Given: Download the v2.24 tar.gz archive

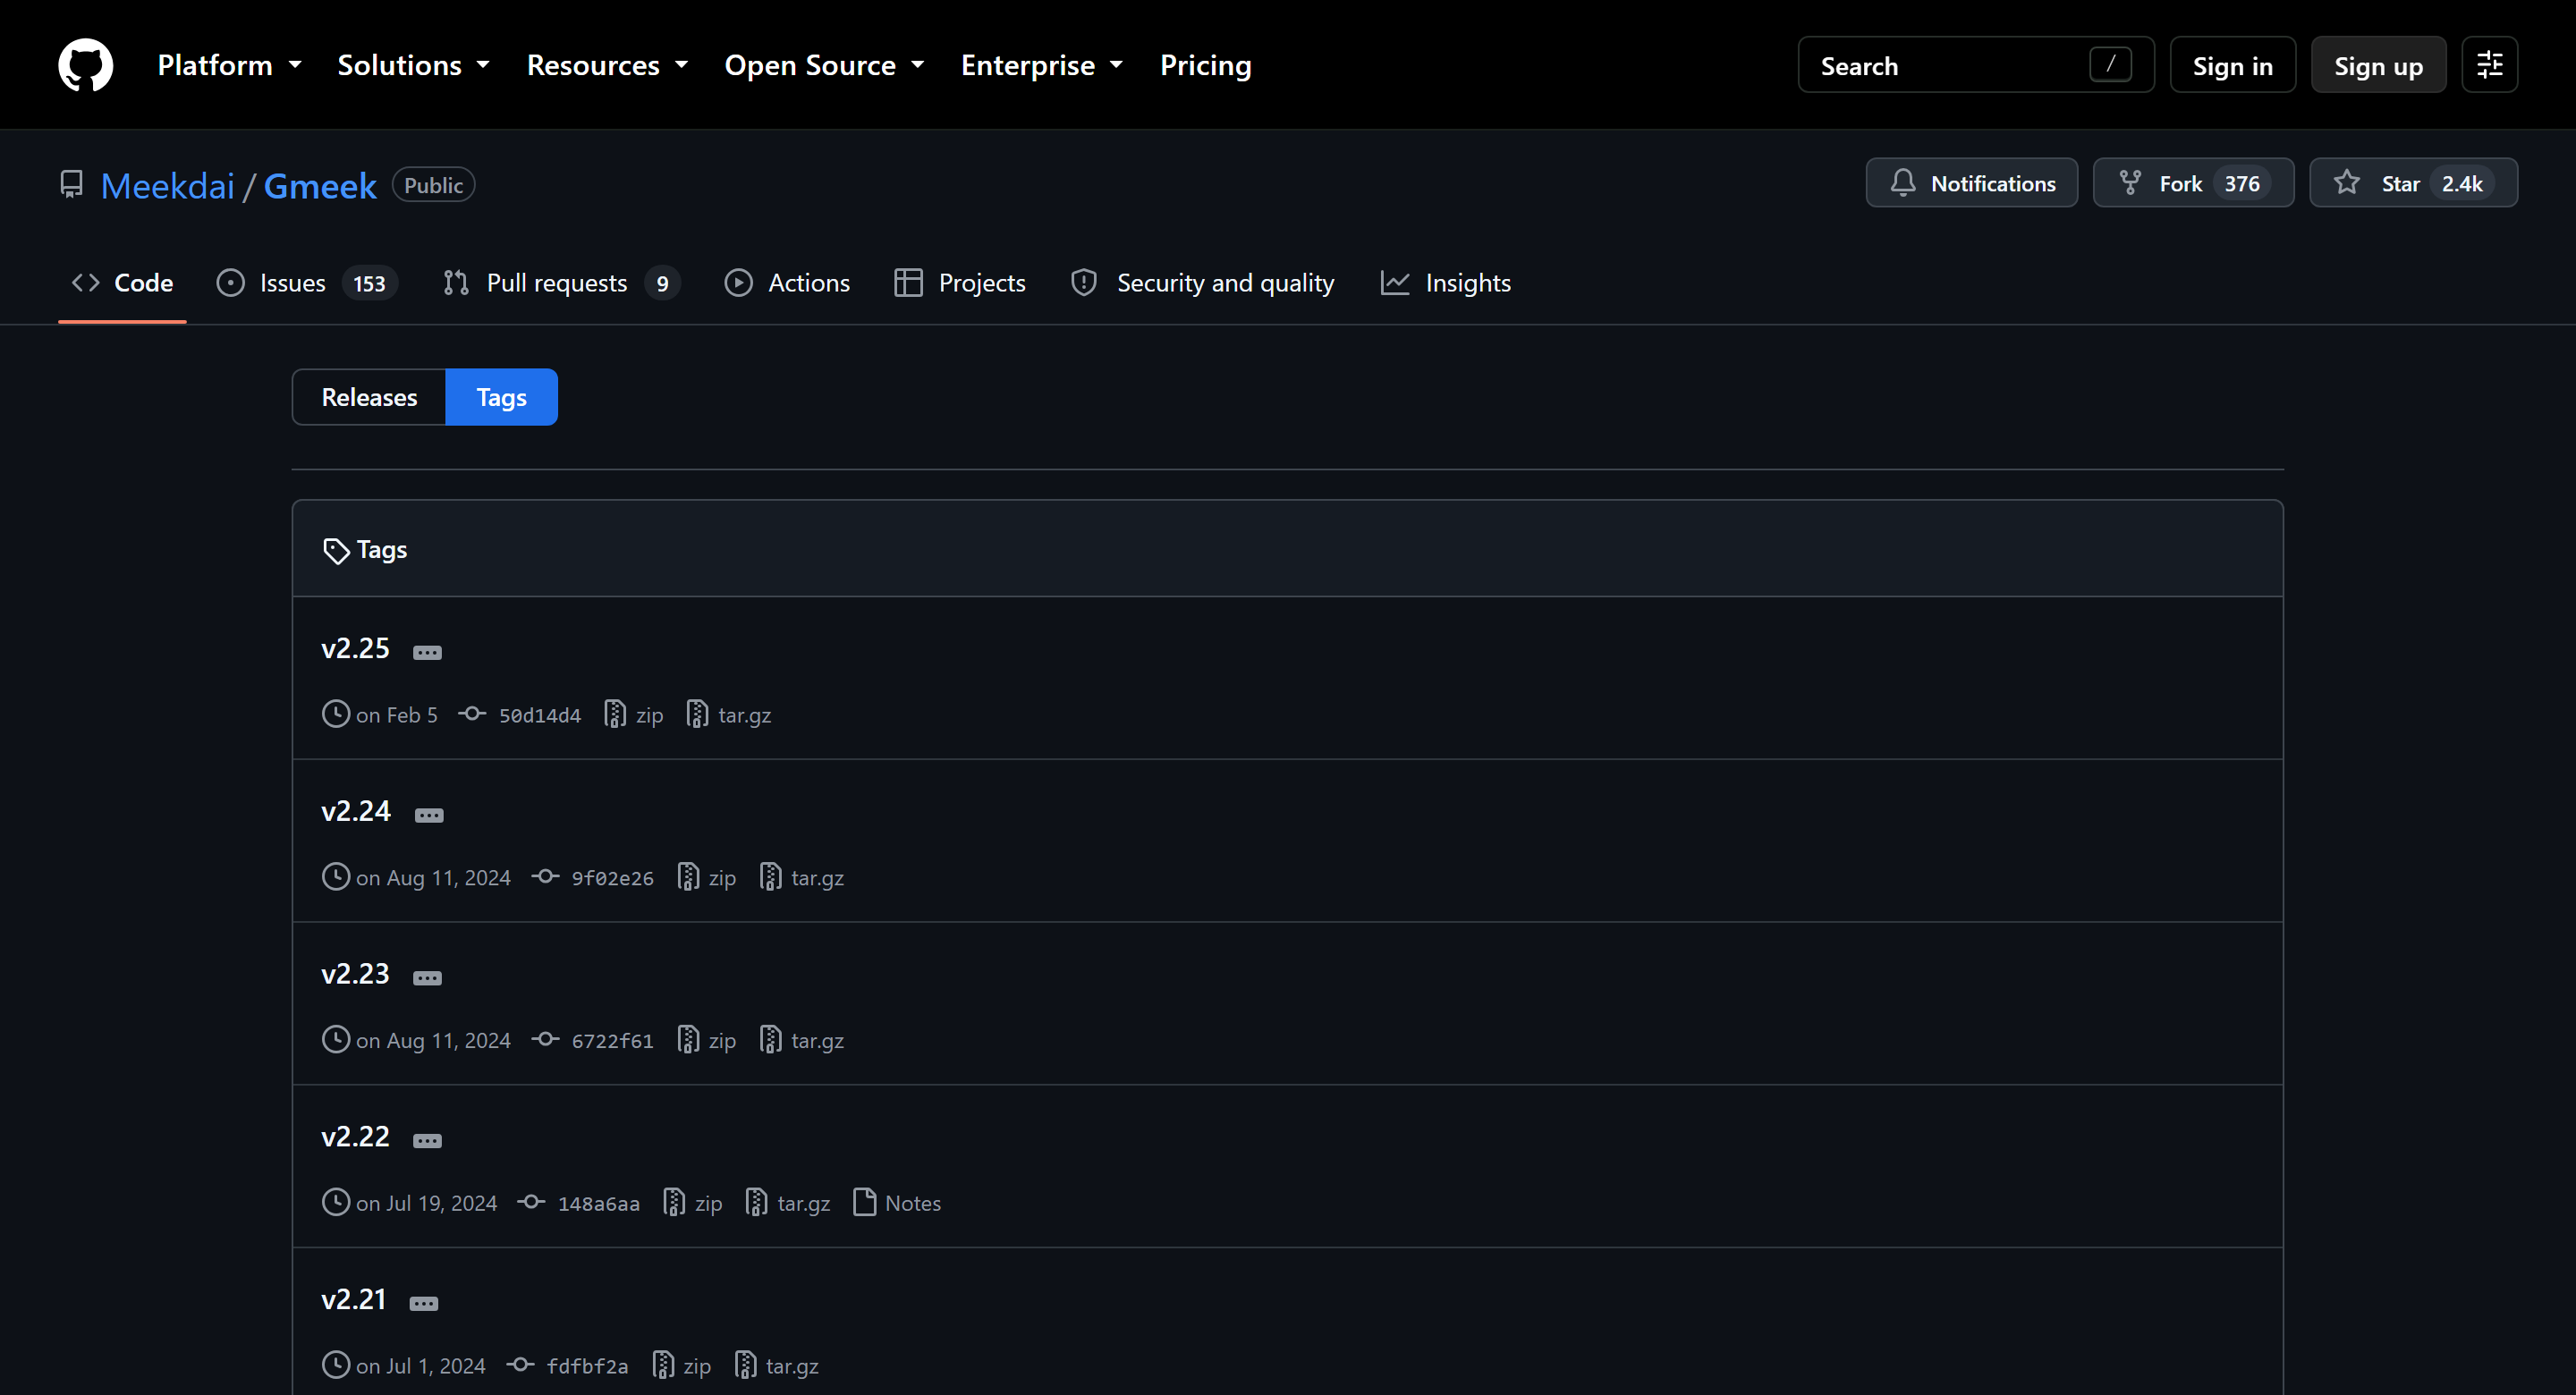Looking at the screenshot, I should pyautogui.click(x=802, y=878).
